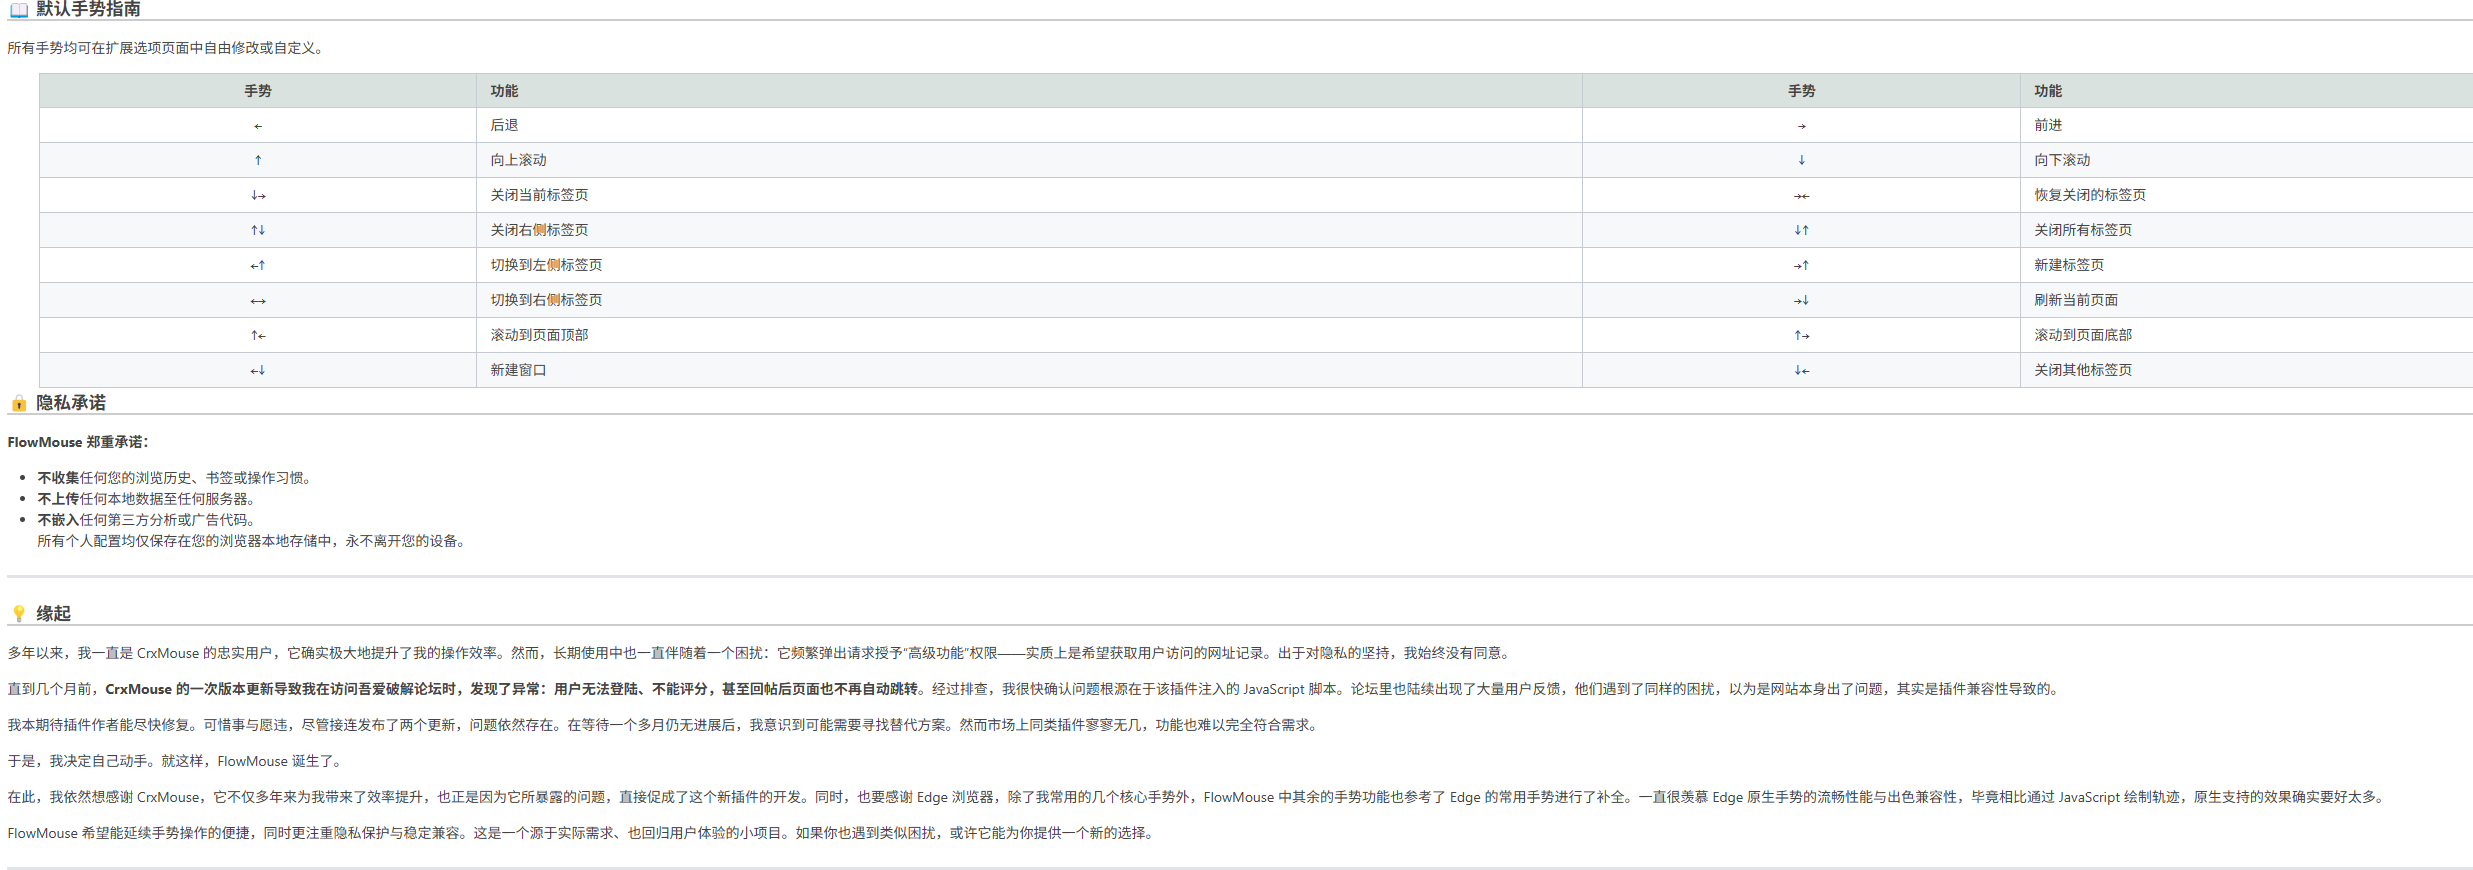Click the gesture symbol for 新建标签页
2473x870 pixels.
(1801, 266)
